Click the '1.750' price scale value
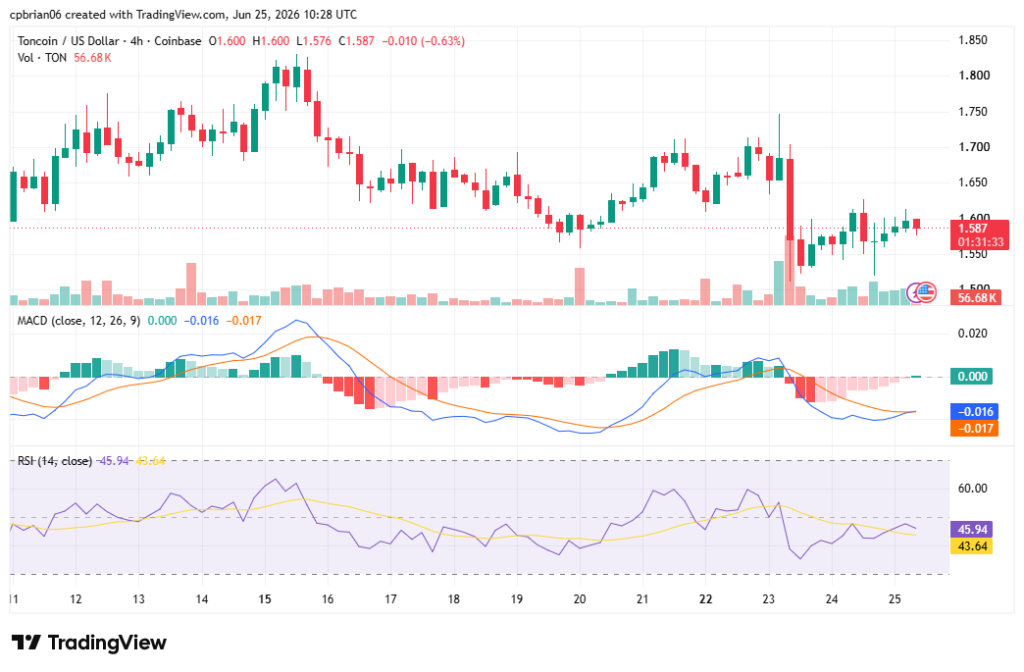1024x672 pixels. tap(972, 112)
